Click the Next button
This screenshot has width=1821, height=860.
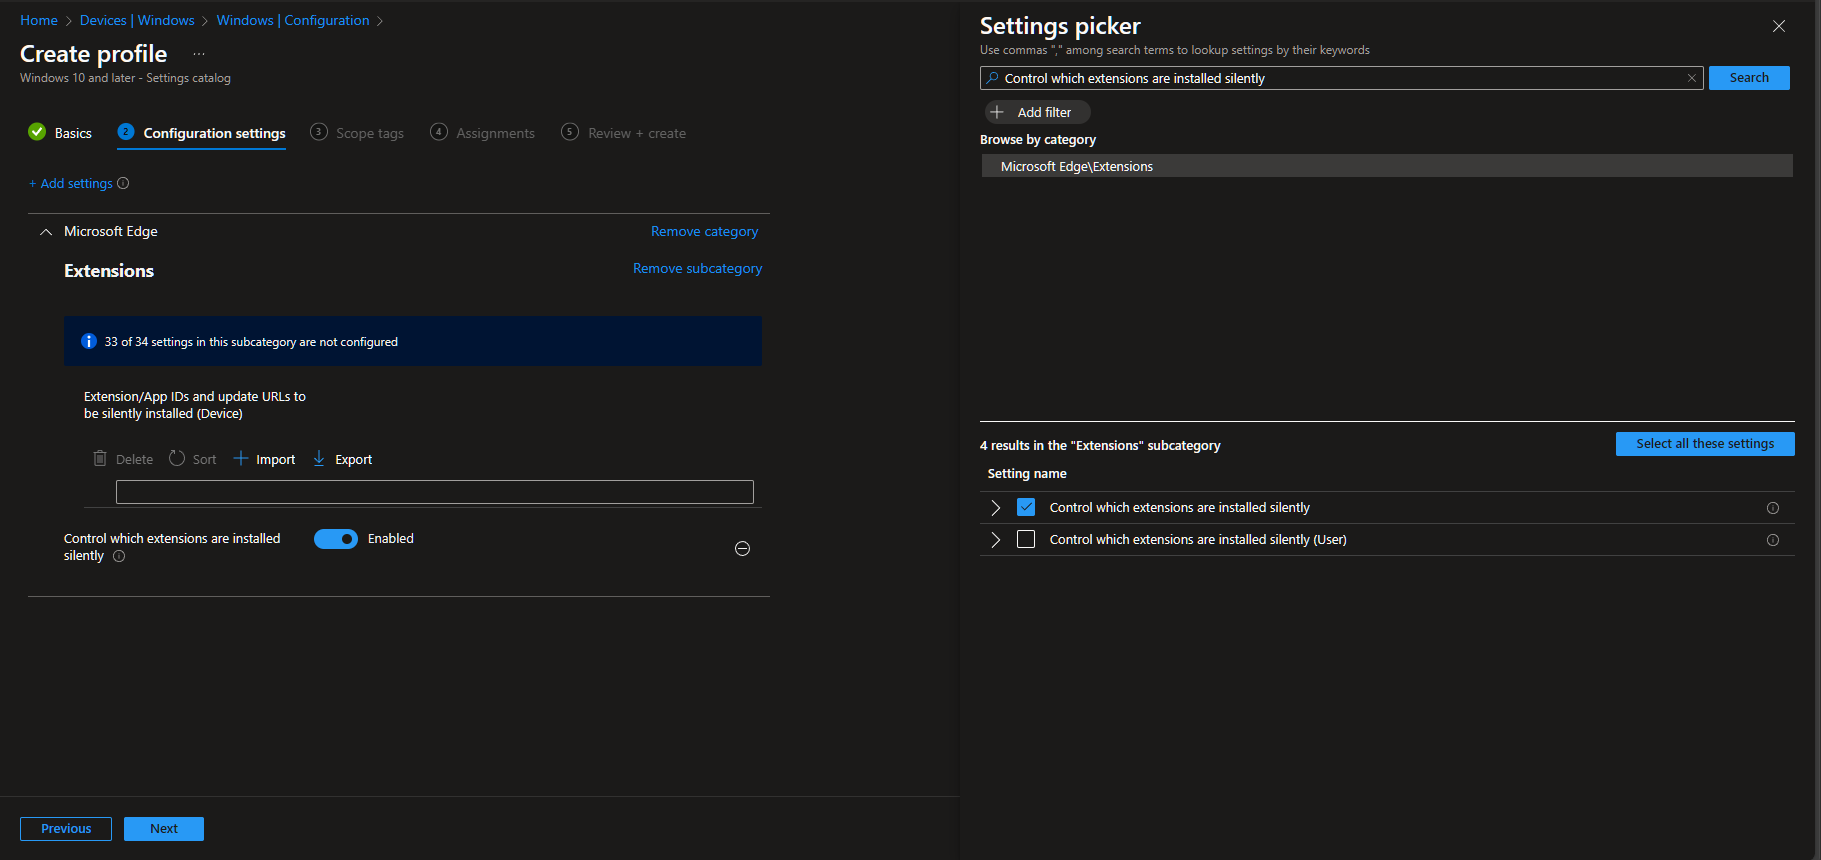pos(164,829)
